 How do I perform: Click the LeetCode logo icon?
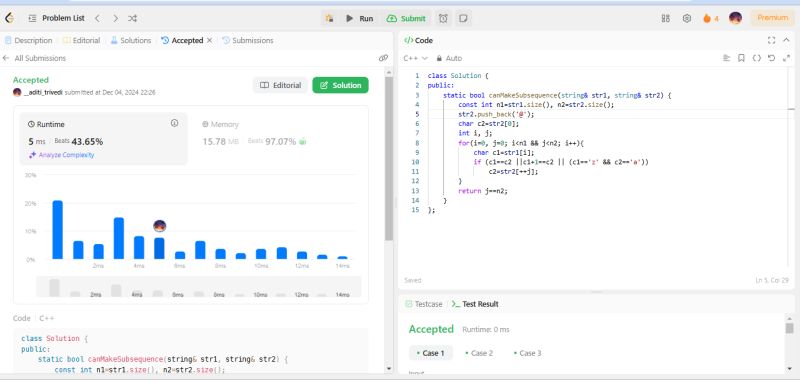click(x=9, y=18)
